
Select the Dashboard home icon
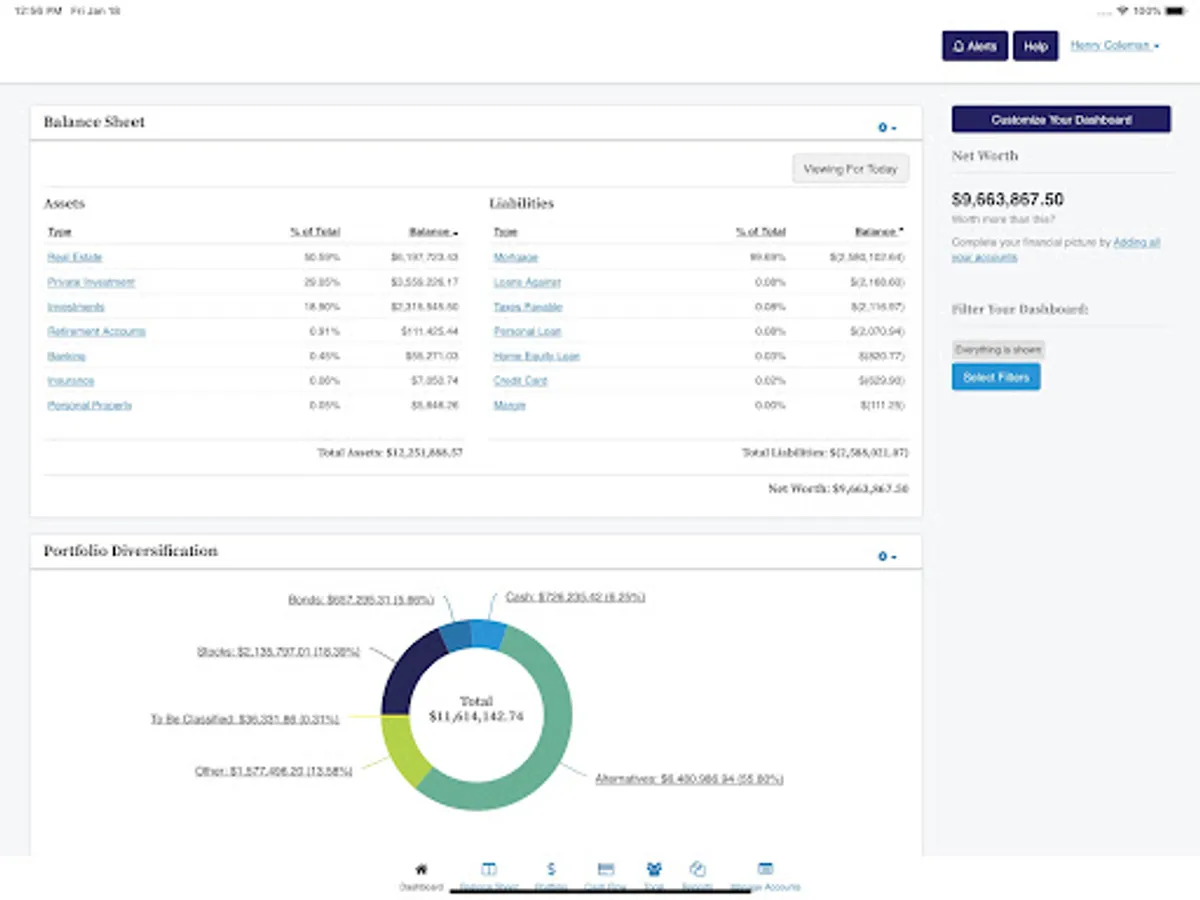pyautogui.click(x=421, y=868)
